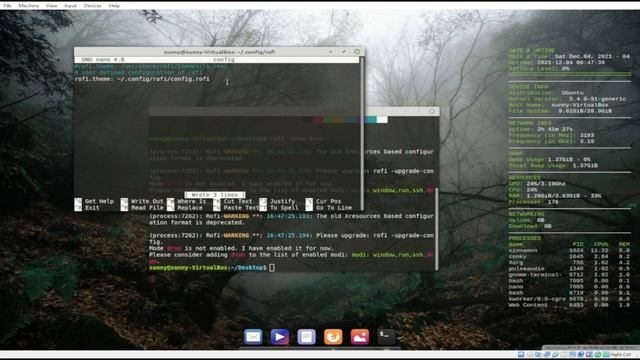Click the 'Paste Text' nano shortcut

[237, 208]
